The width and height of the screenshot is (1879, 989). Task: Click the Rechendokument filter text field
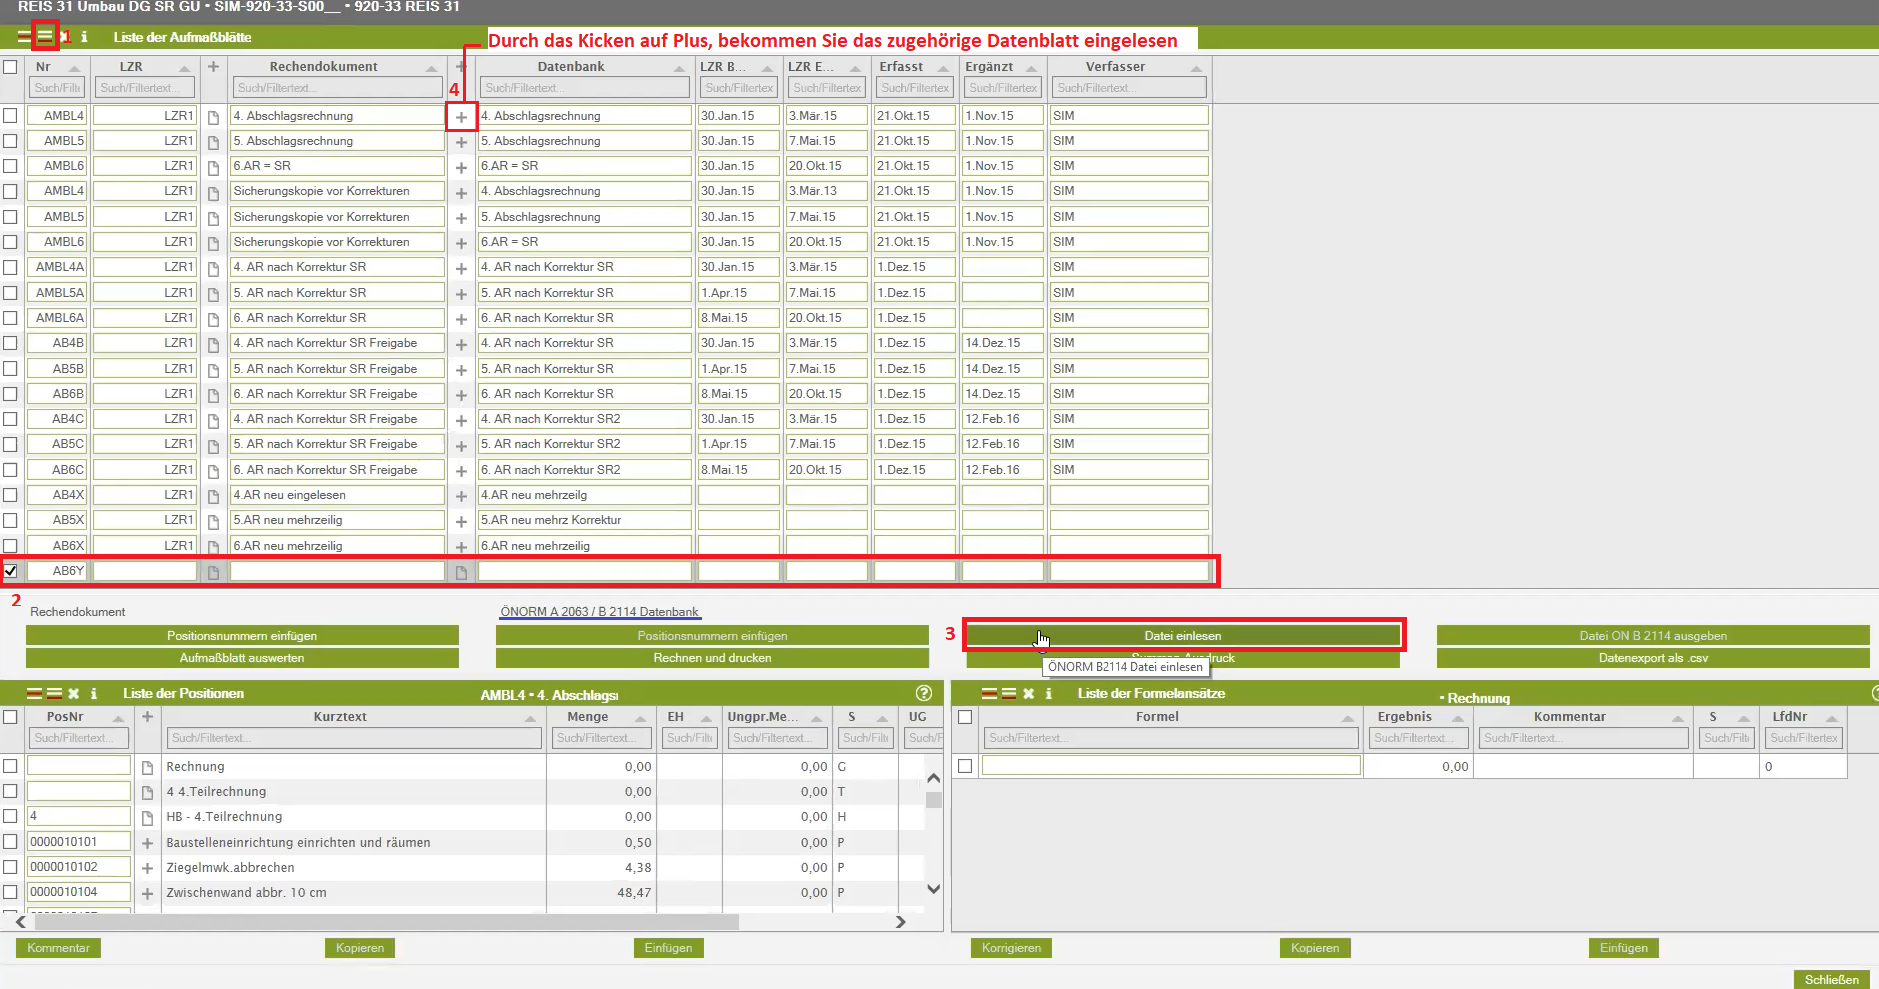338,88
